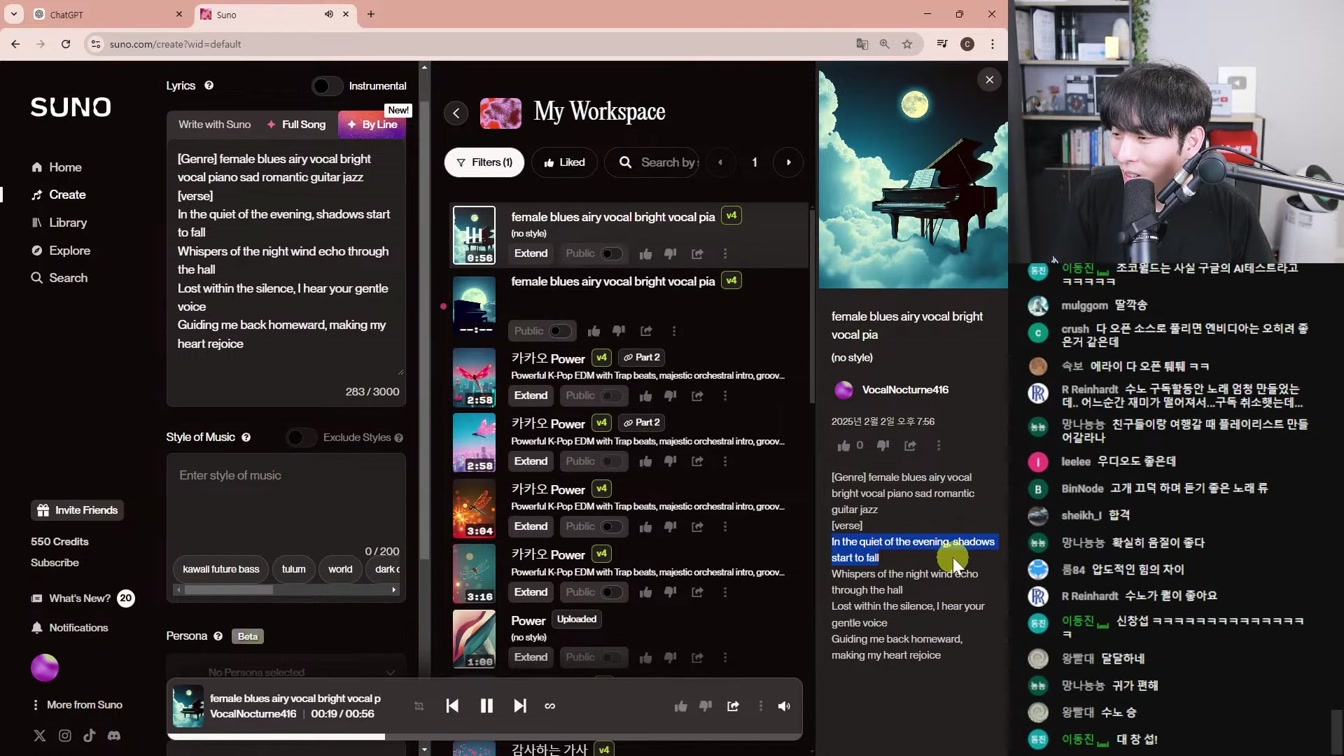Open Suno's X social link

tap(40, 736)
